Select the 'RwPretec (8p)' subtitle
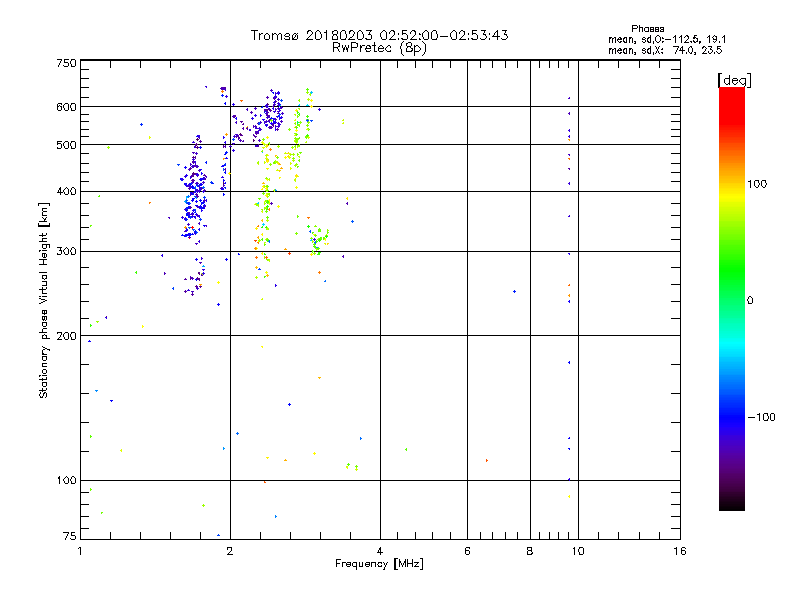800x600 pixels. (379, 48)
